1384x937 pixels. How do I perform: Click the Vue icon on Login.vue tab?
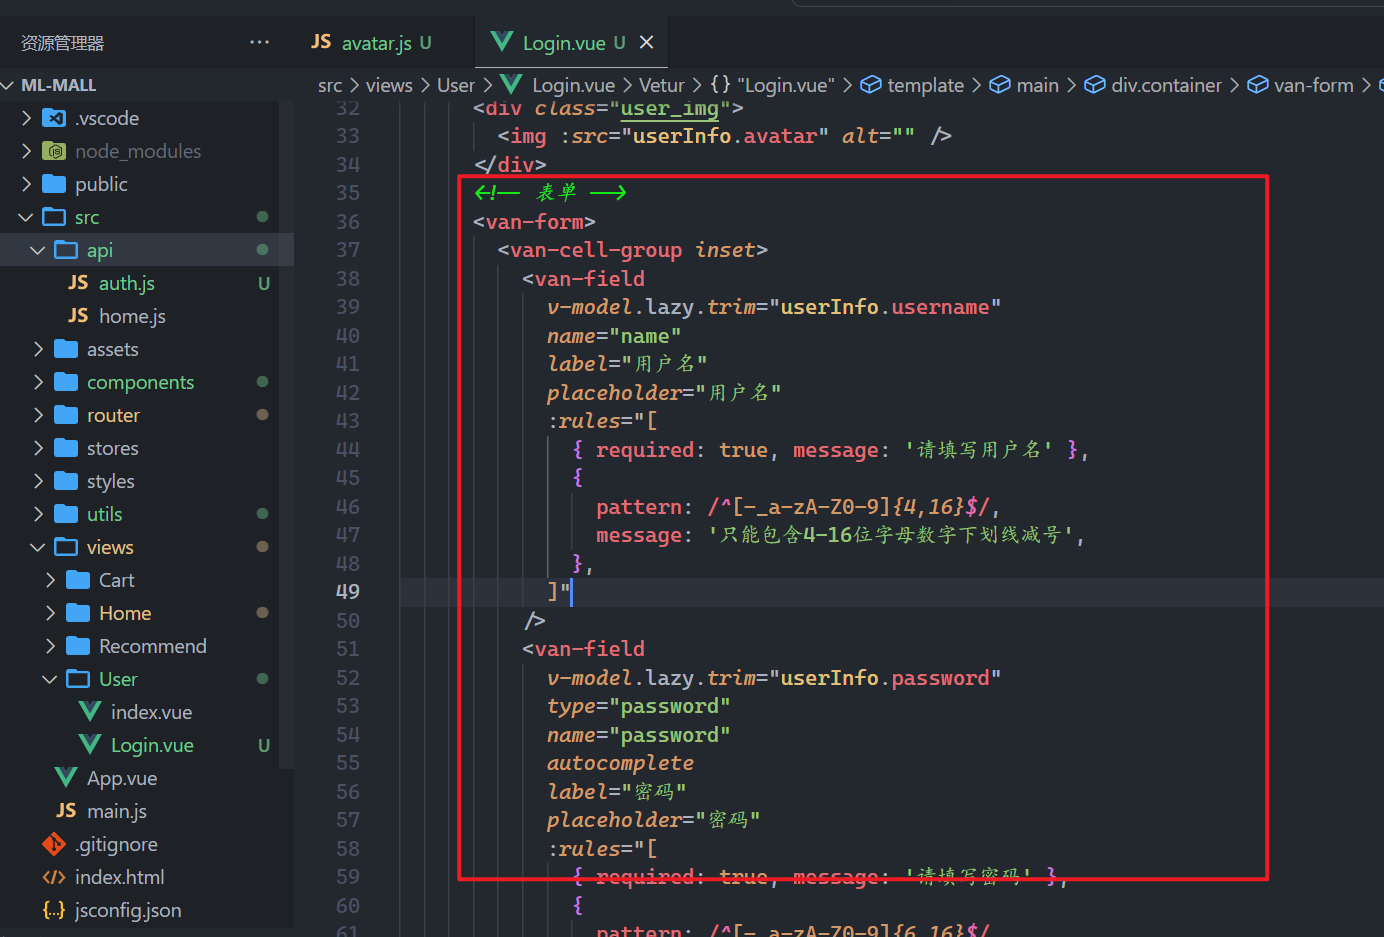(x=502, y=42)
